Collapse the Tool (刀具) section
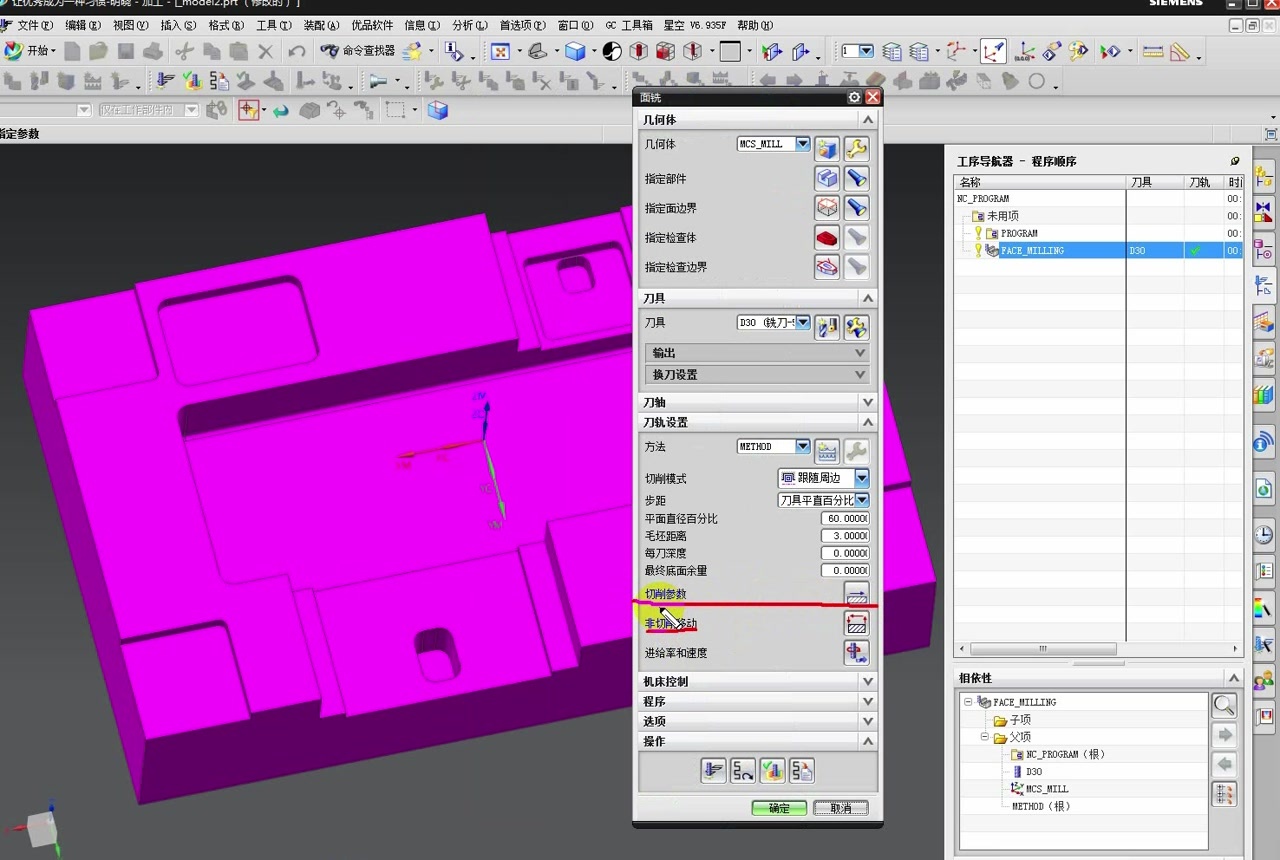This screenshot has width=1280, height=860. point(867,298)
